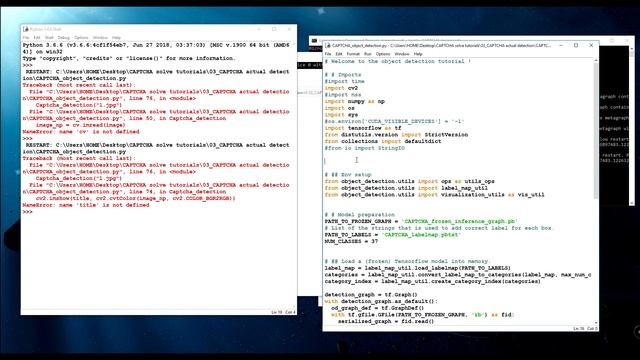Click the 'import sys' line in the editor
640x360 pixels.
[x=341, y=115]
